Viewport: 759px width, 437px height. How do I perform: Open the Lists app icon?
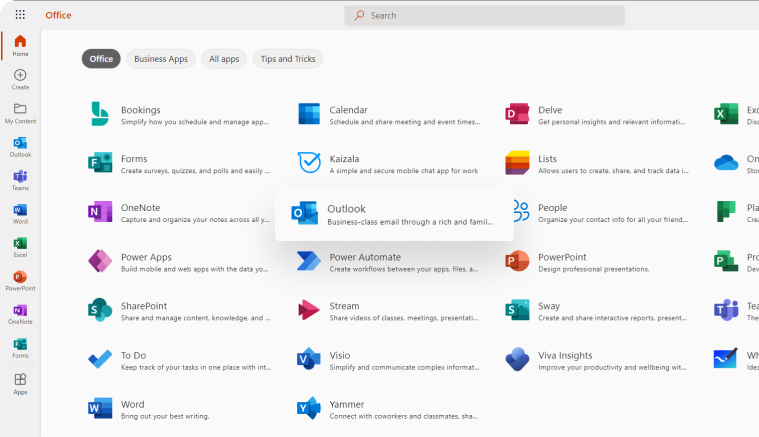(x=517, y=163)
